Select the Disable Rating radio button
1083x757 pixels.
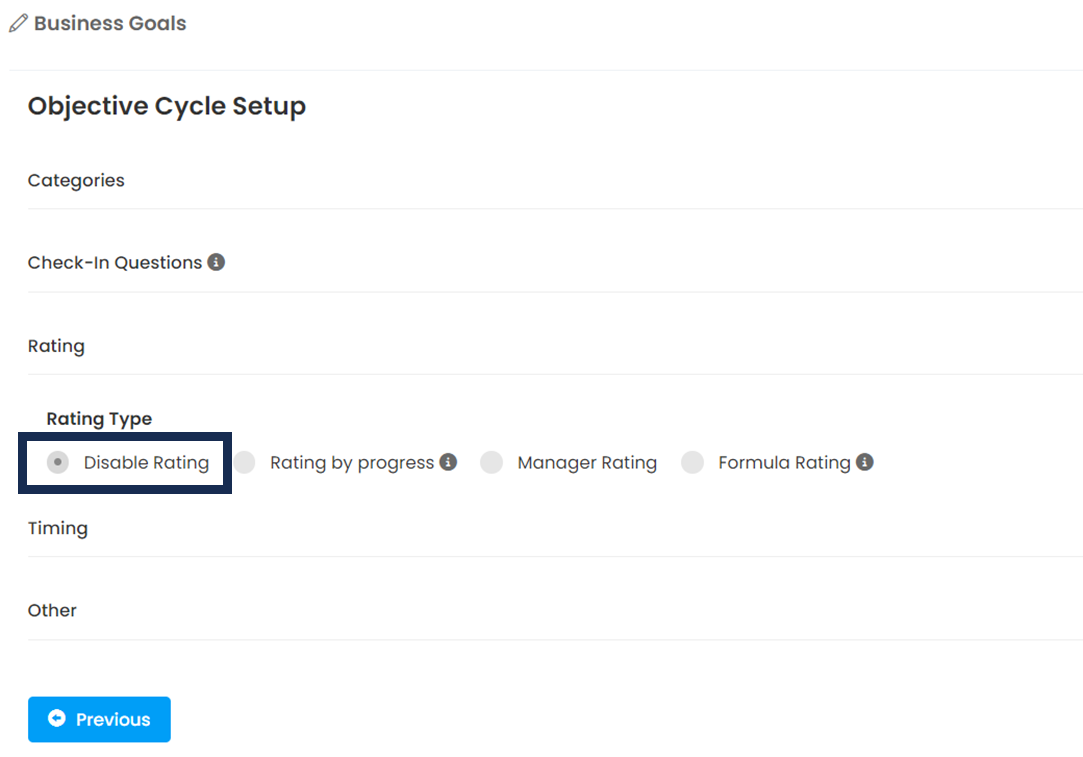point(58,462)
